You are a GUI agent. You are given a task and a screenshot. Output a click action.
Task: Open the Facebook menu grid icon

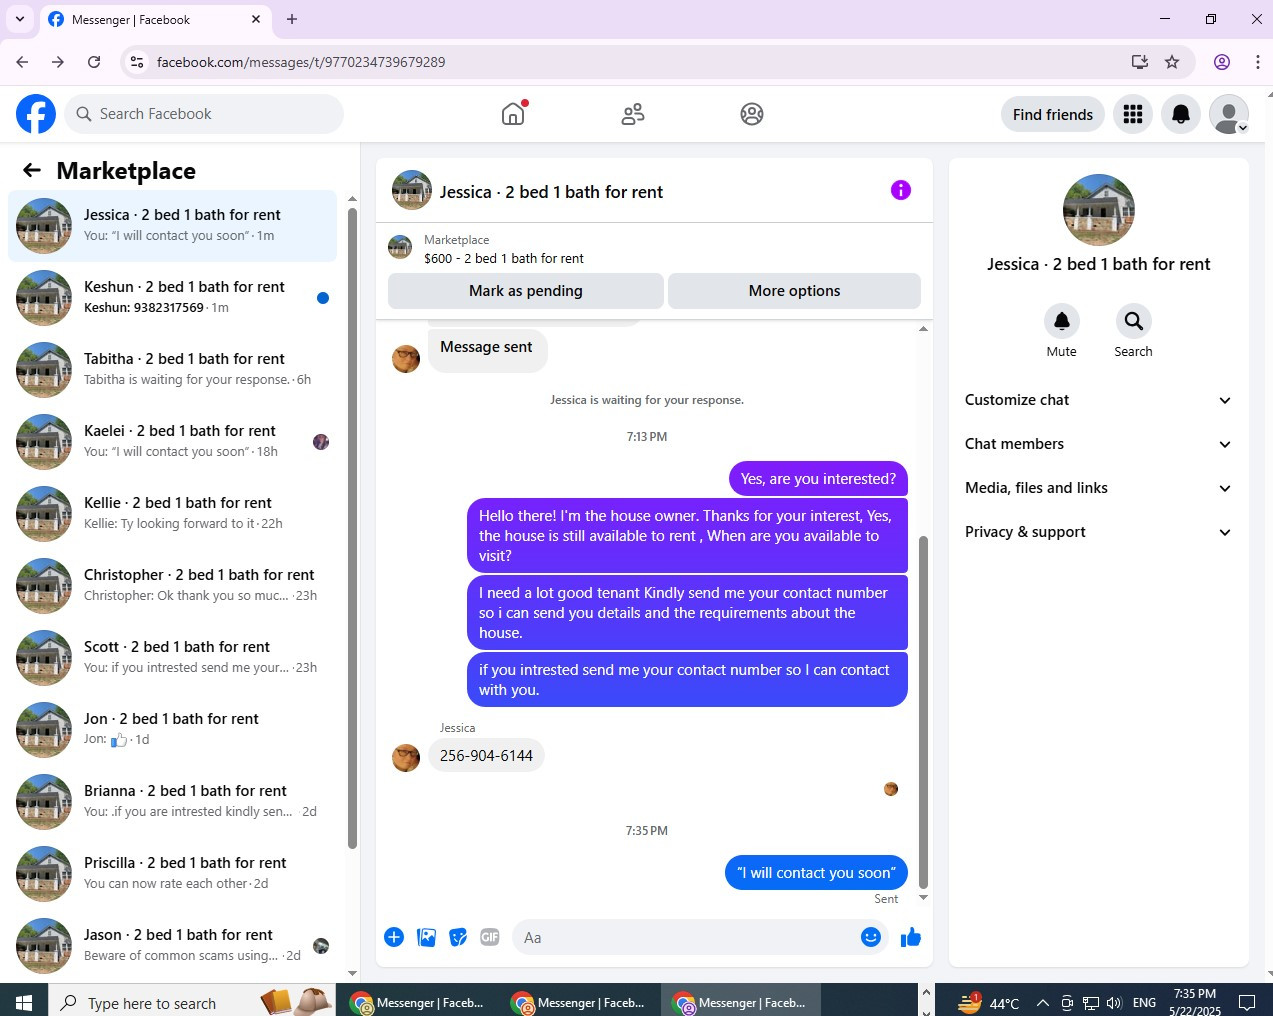tap(1133, 114)
